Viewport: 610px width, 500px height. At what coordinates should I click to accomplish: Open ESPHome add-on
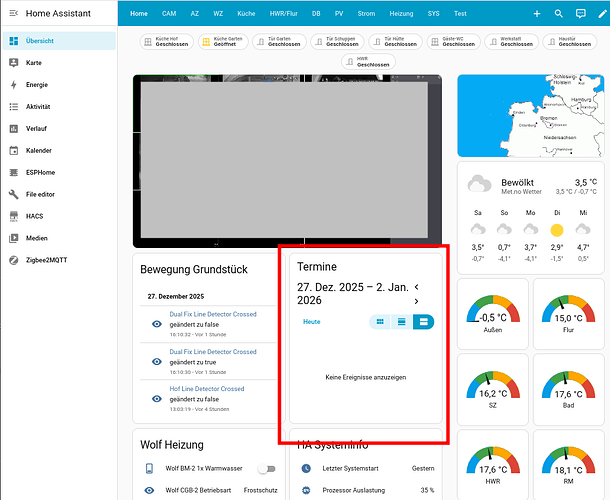(59, 172)
